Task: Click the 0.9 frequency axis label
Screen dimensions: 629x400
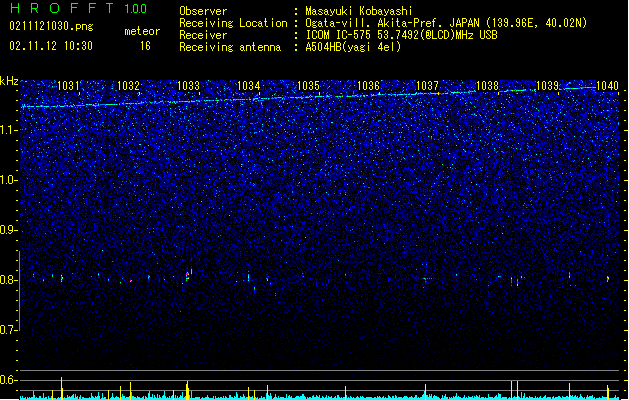Action: 8,230
